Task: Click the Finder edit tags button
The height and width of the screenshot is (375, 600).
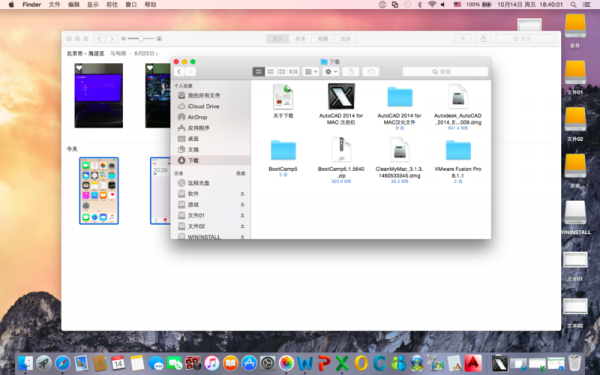Action: coord(371,72)
